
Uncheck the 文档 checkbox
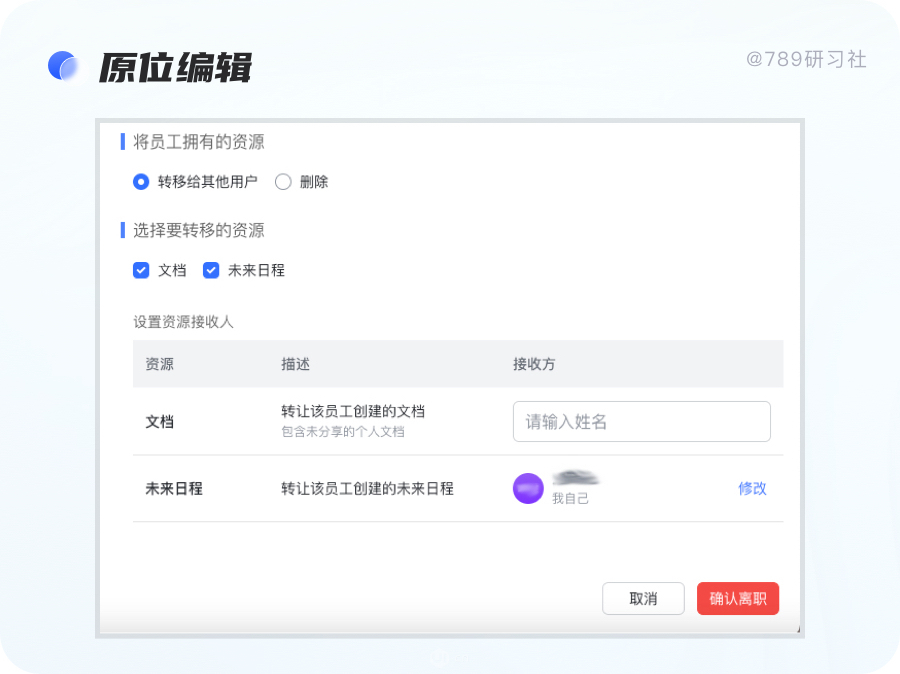pyautogui.click(x=141, y=270)
